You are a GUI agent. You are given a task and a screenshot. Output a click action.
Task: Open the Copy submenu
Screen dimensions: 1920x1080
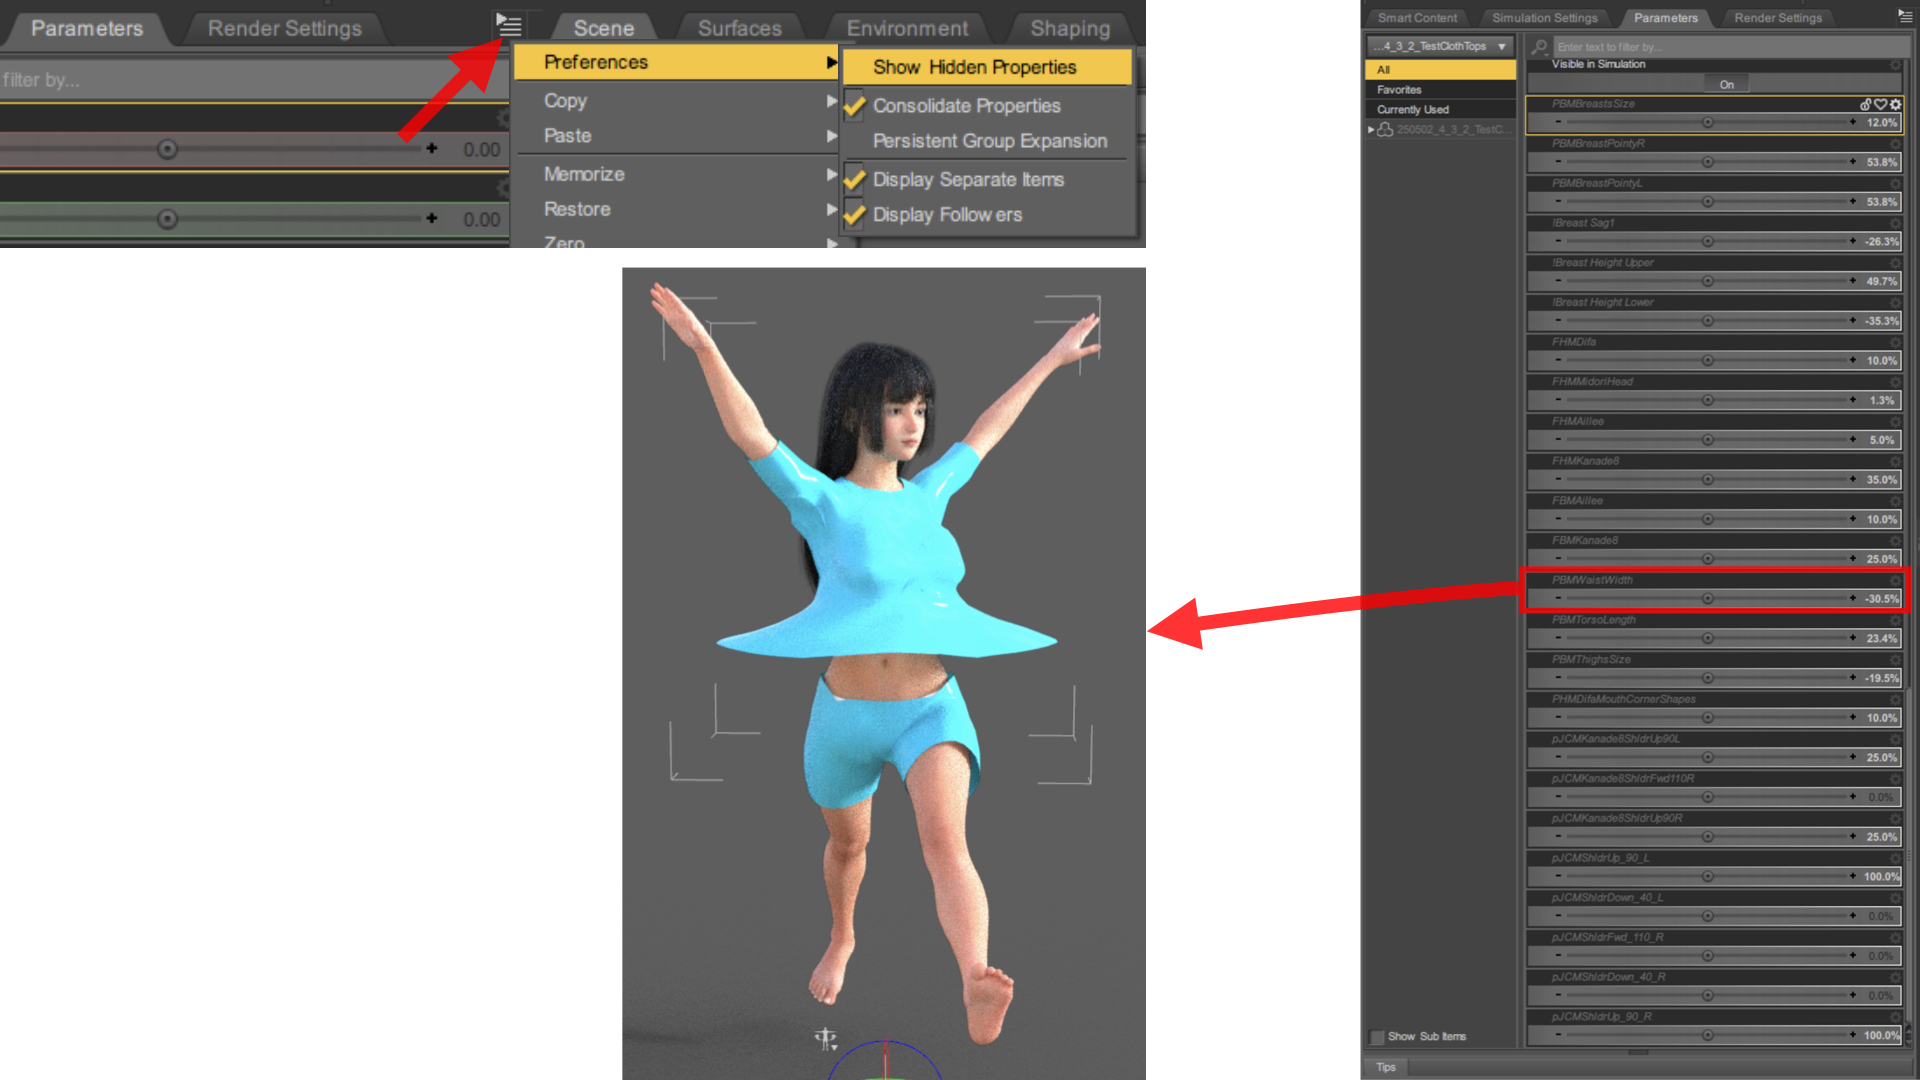click(x=677, y=101)
